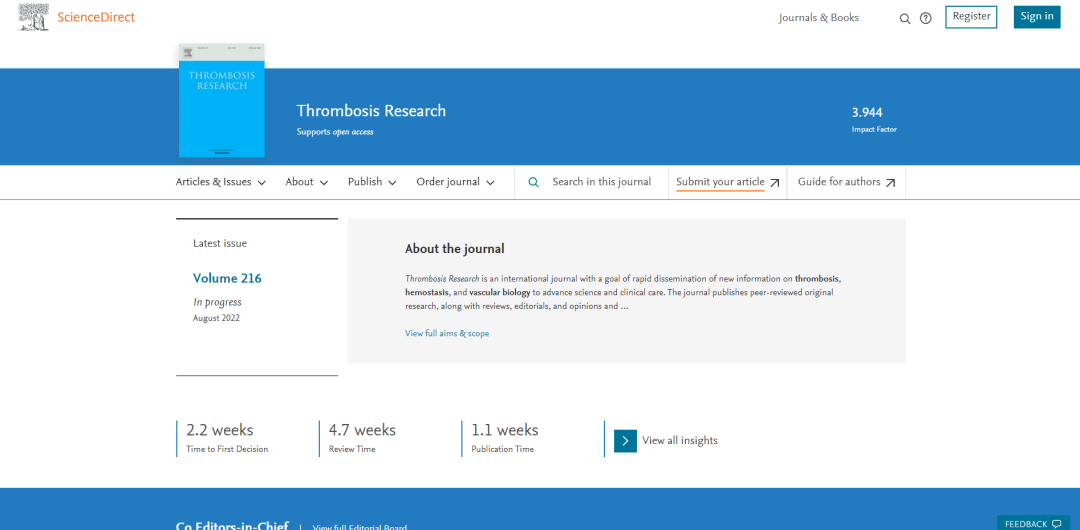Expand the Articles & Issues dropdown
The width and height of the screenshot is (1080, 530).
pyautogui.click(x=220, y=182)
